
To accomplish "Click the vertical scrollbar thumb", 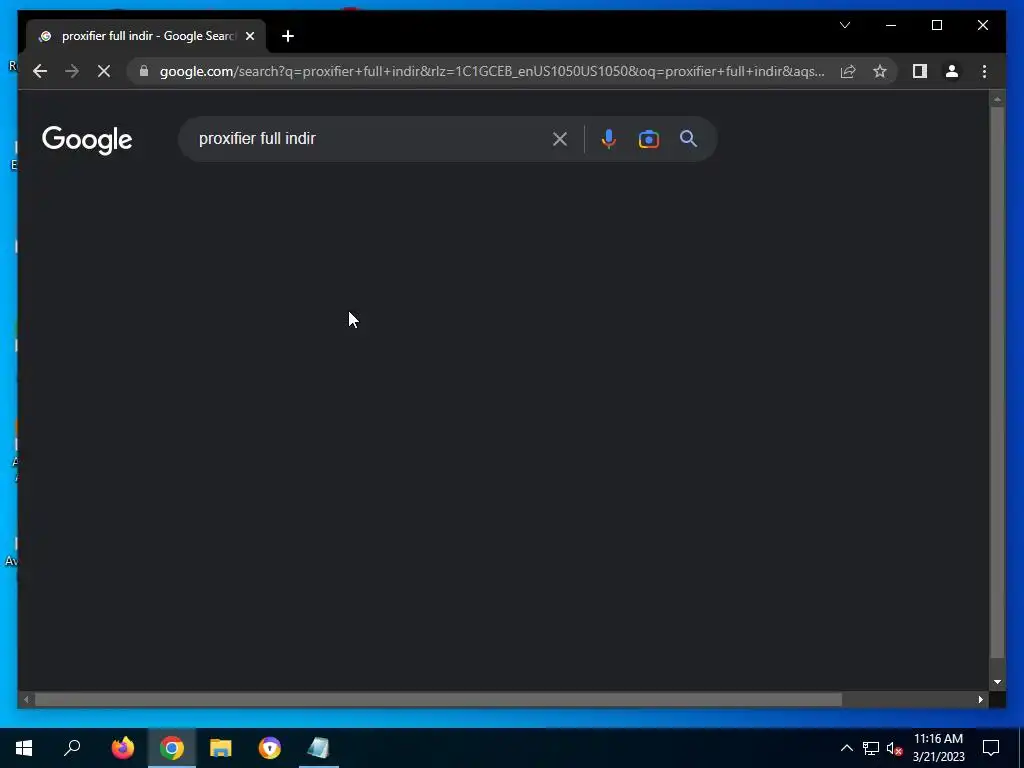I will tap(997, 382).
